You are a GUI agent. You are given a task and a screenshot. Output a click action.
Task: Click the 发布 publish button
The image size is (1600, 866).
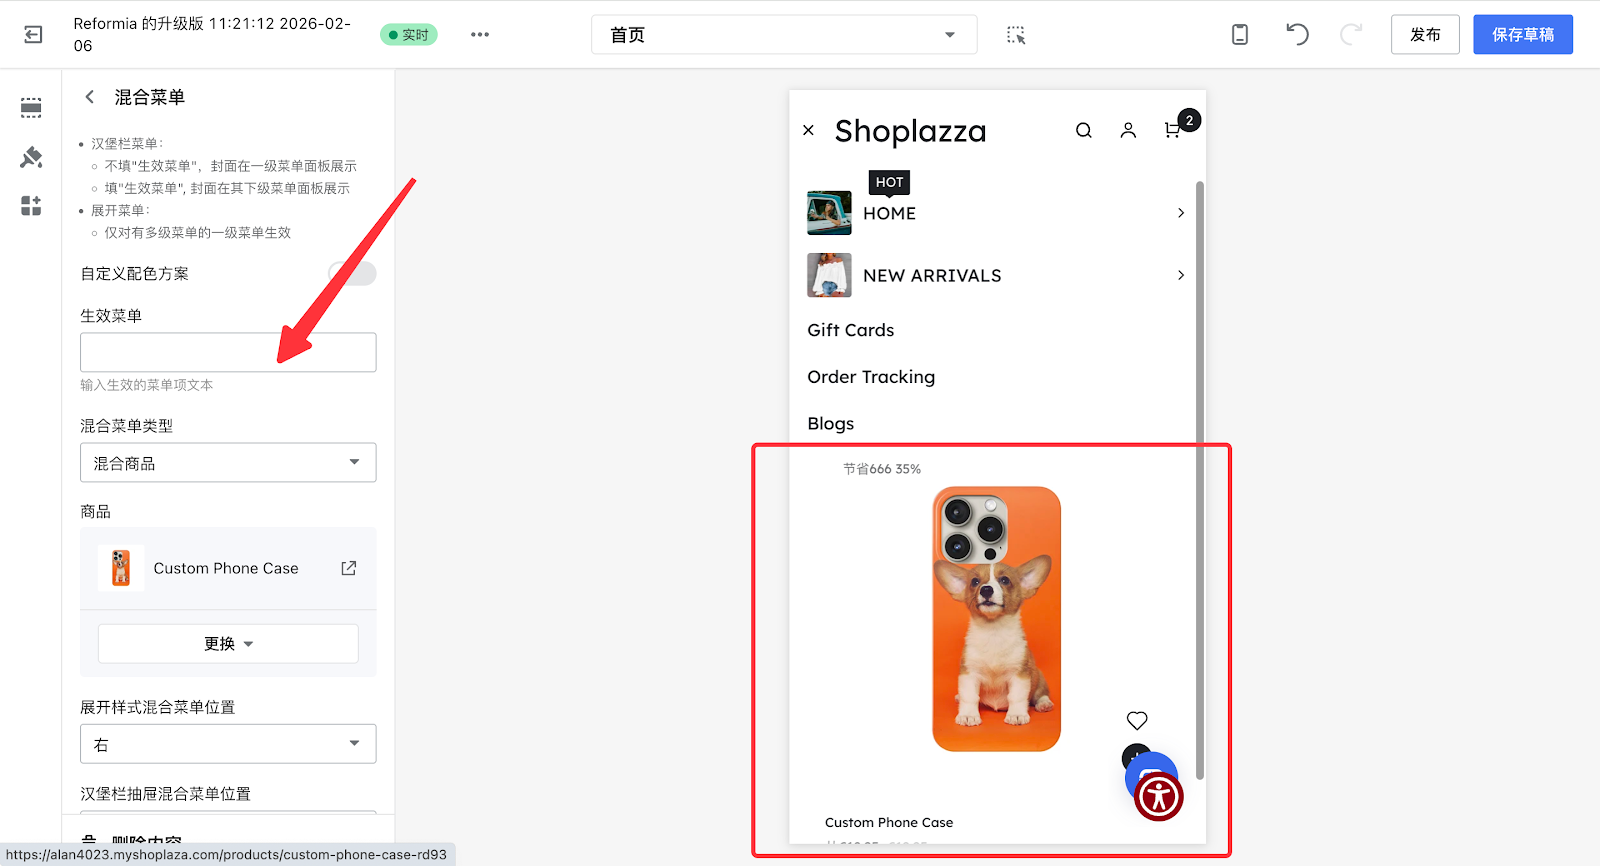click(1425, 35)
